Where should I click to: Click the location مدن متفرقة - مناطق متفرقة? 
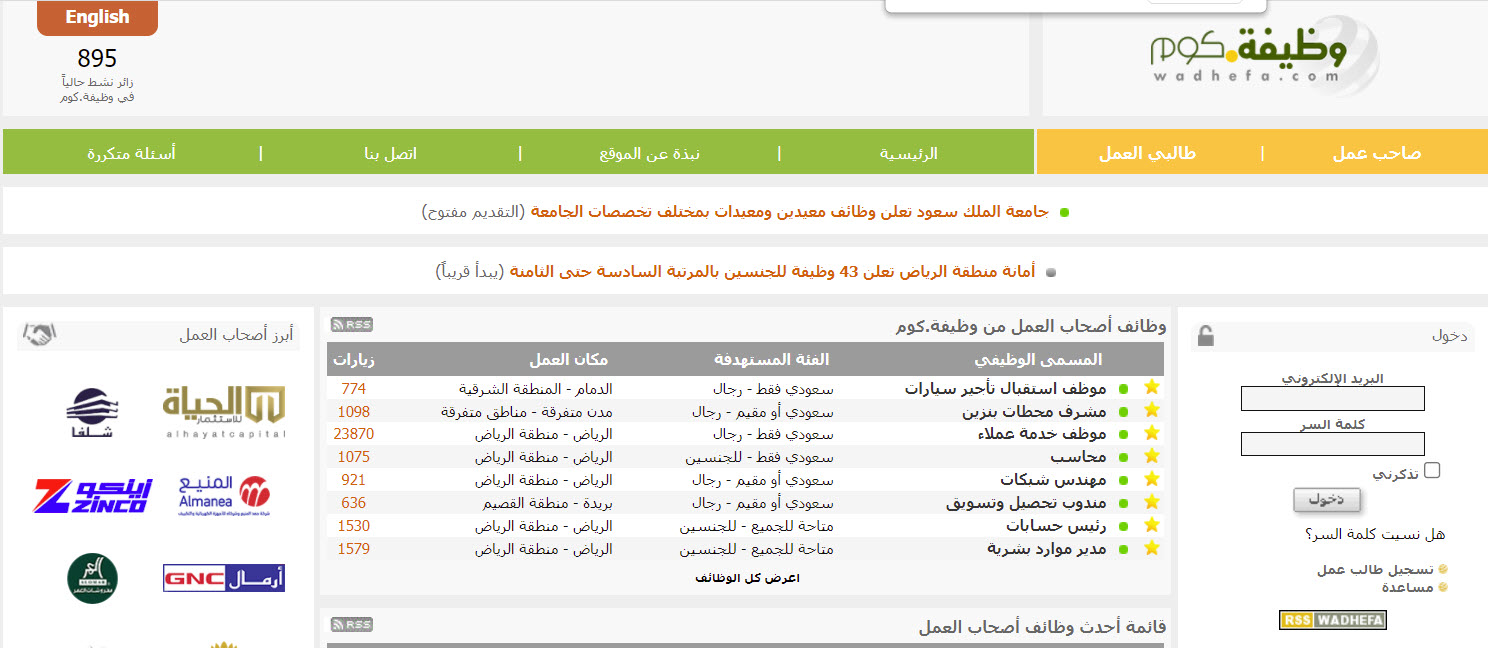pyautogui.click(x=527, y=411)
